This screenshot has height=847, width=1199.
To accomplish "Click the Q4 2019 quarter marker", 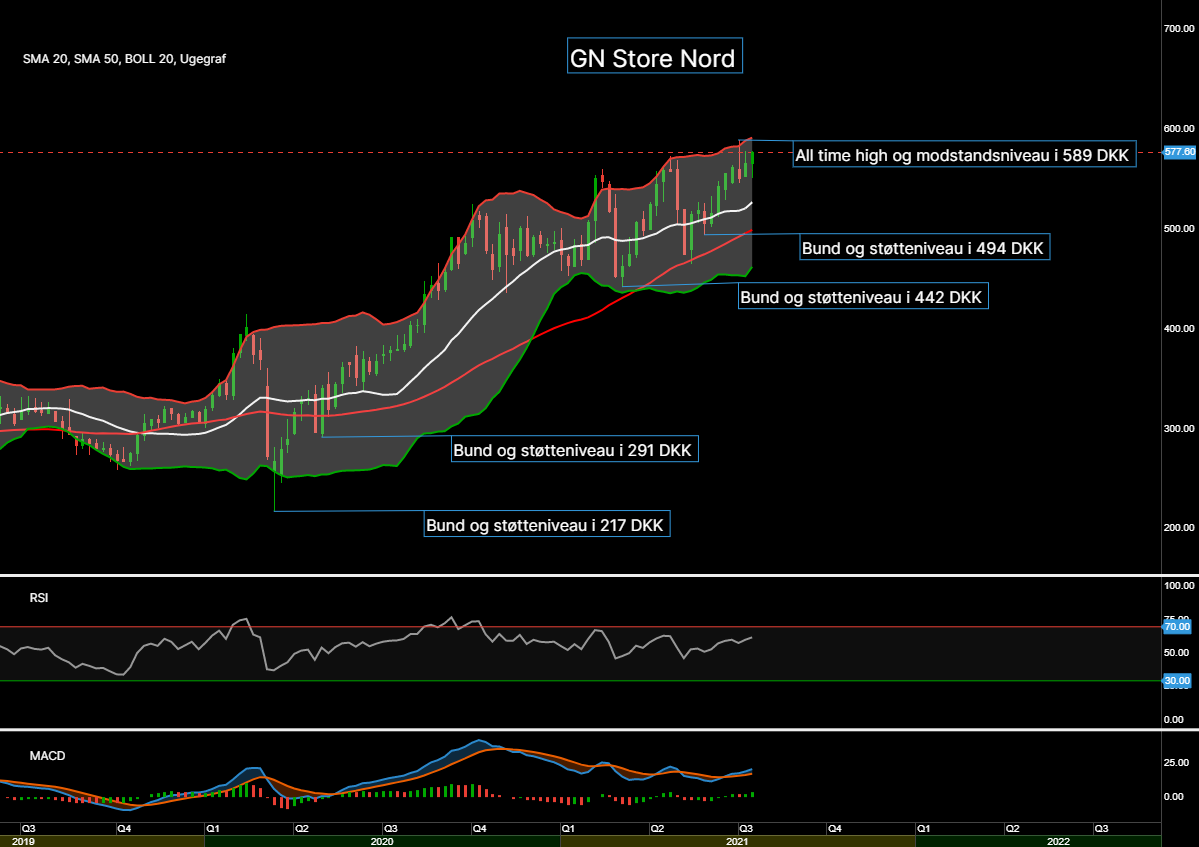I will (x=123, y=828).
